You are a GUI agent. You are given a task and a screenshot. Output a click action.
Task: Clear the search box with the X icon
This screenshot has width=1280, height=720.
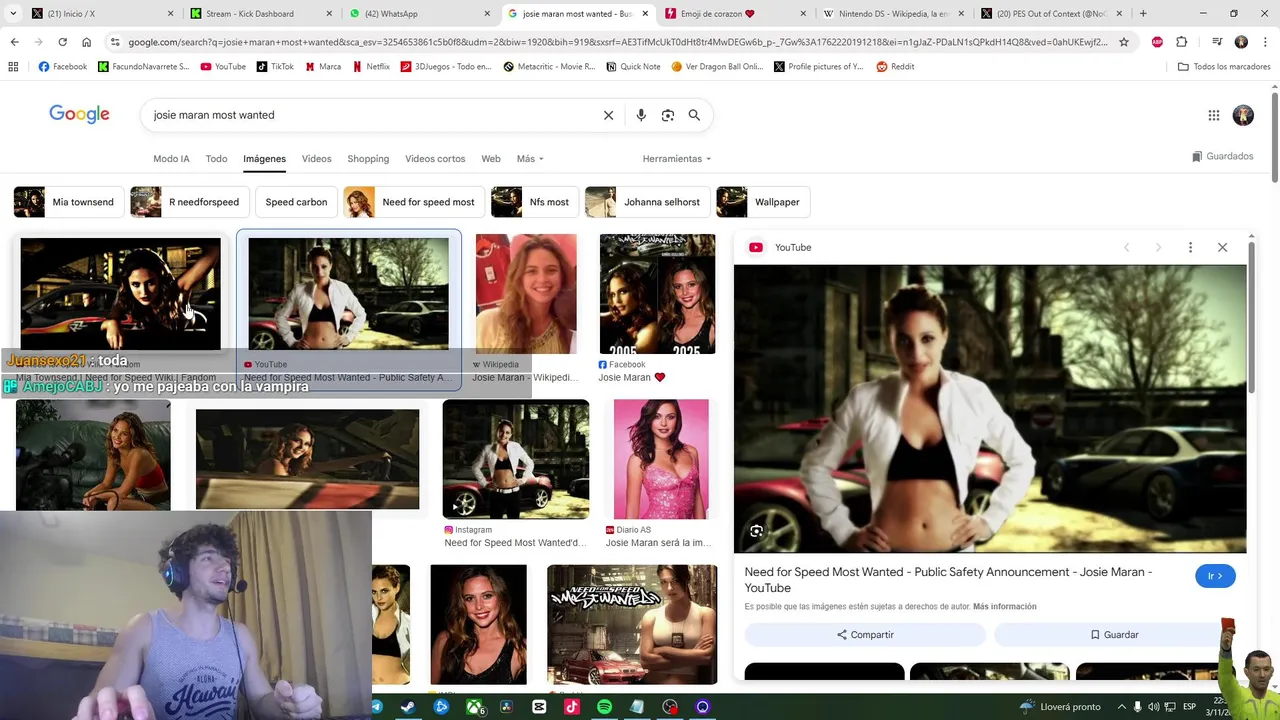608,115
